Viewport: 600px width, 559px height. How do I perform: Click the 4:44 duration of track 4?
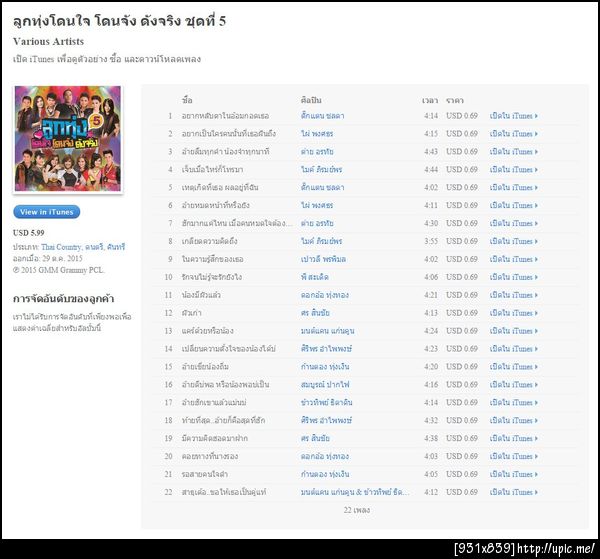(x=431, y=169)
